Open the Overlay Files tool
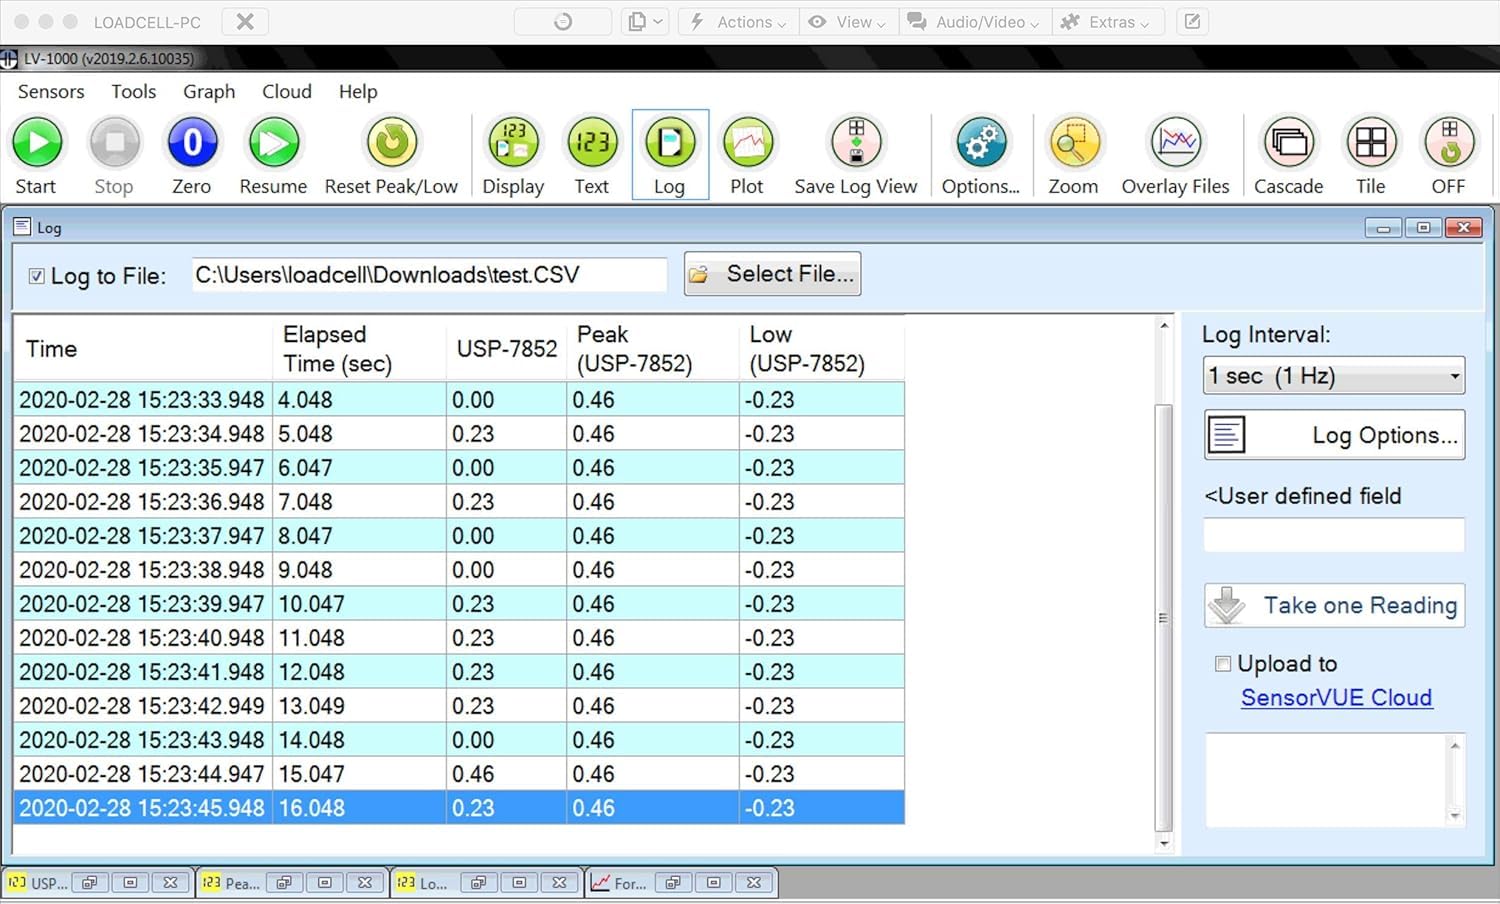The height and width of the screenshot is (904, 1500). [x=1175, y=143]
